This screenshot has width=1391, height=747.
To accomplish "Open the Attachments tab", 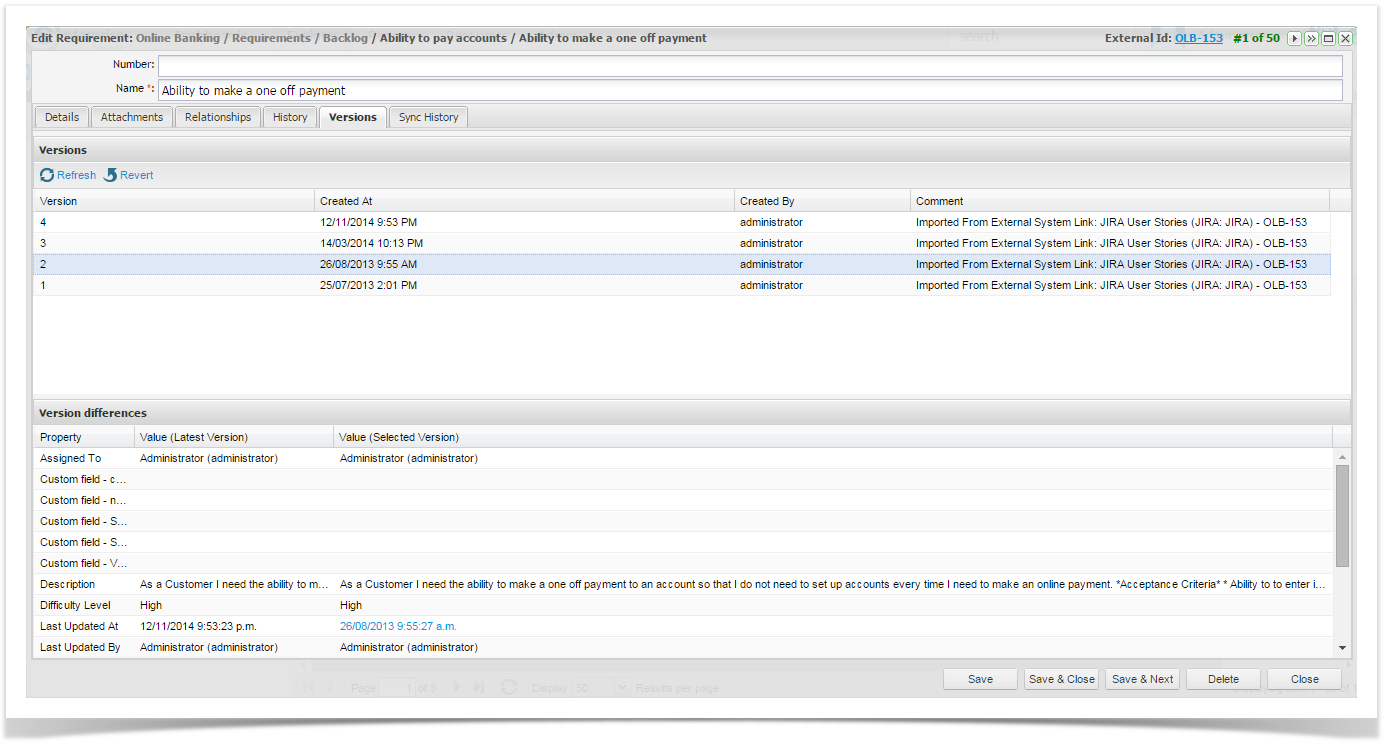I will (x=132, y=117).
